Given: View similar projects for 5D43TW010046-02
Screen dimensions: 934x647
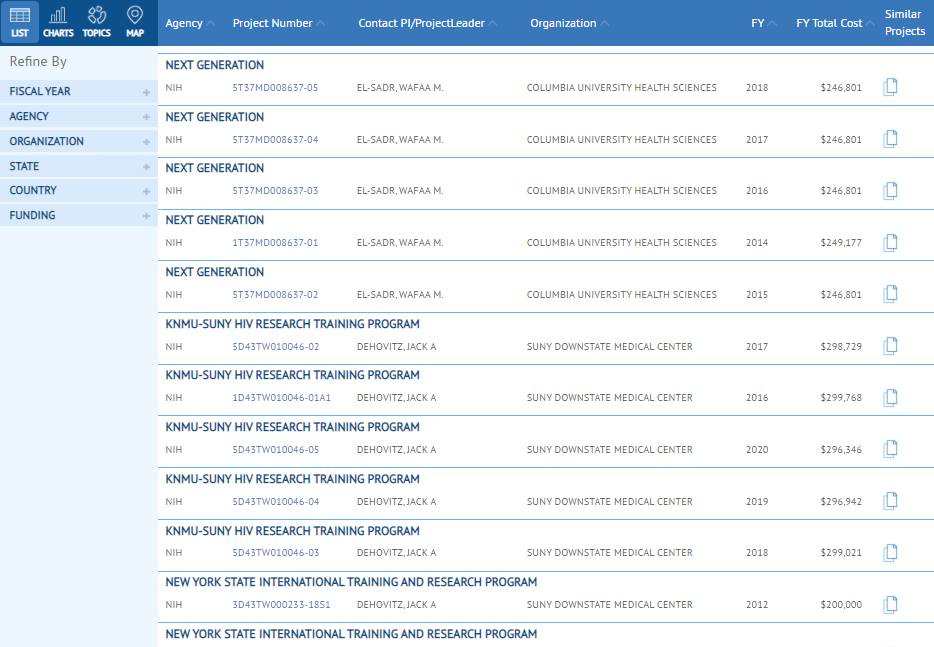Looking at the screenshot, I should 890,346.
